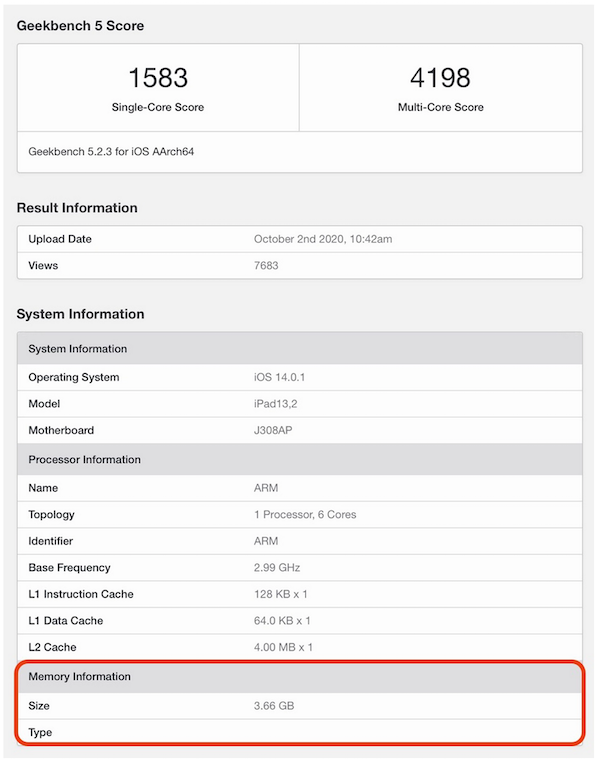600x764 pixels.
Task: Click the single-core score 1583
Action: (158, 78)
